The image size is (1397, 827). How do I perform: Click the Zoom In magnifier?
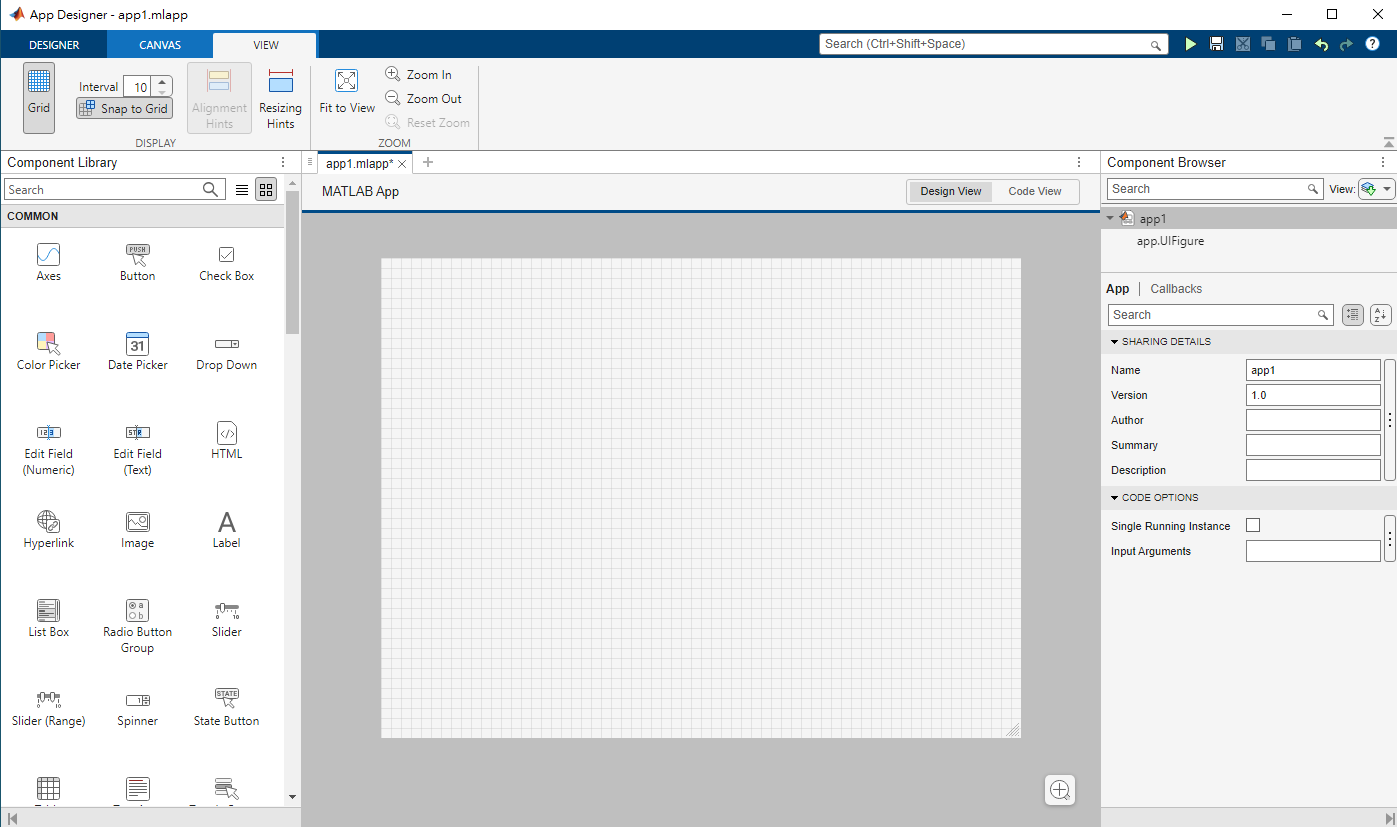pyautogui.click(x=393, y=74)
